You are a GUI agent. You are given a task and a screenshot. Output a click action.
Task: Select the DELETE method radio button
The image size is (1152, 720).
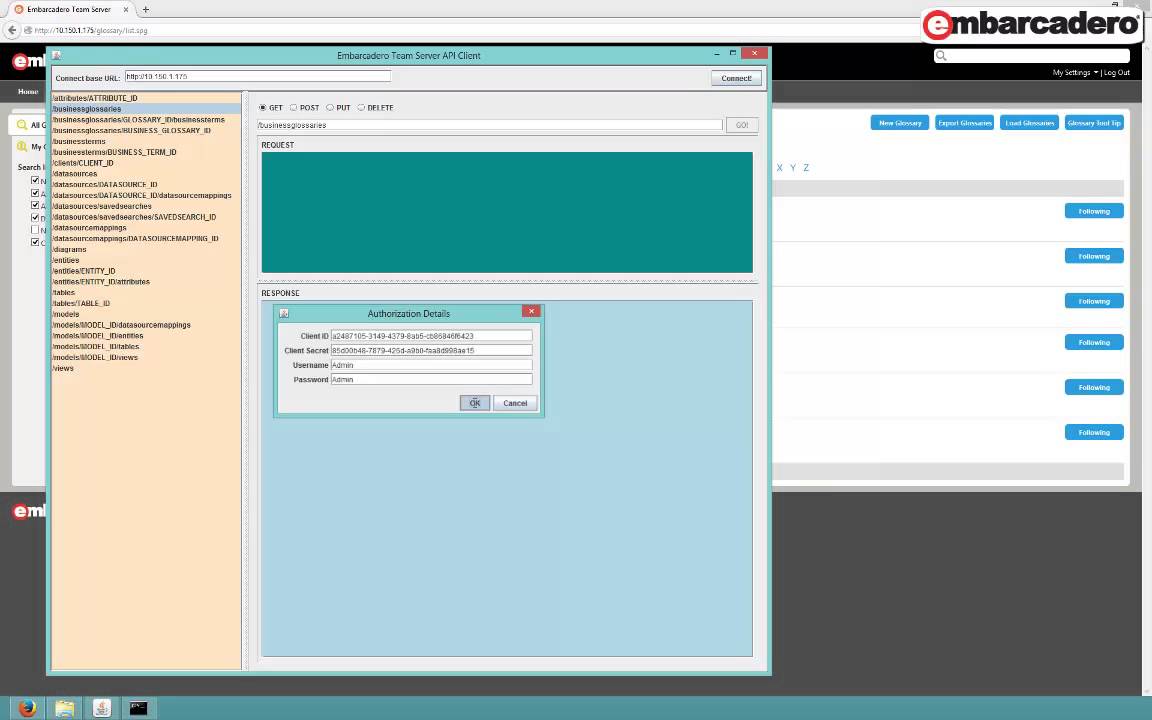click(x=361, y=108)
